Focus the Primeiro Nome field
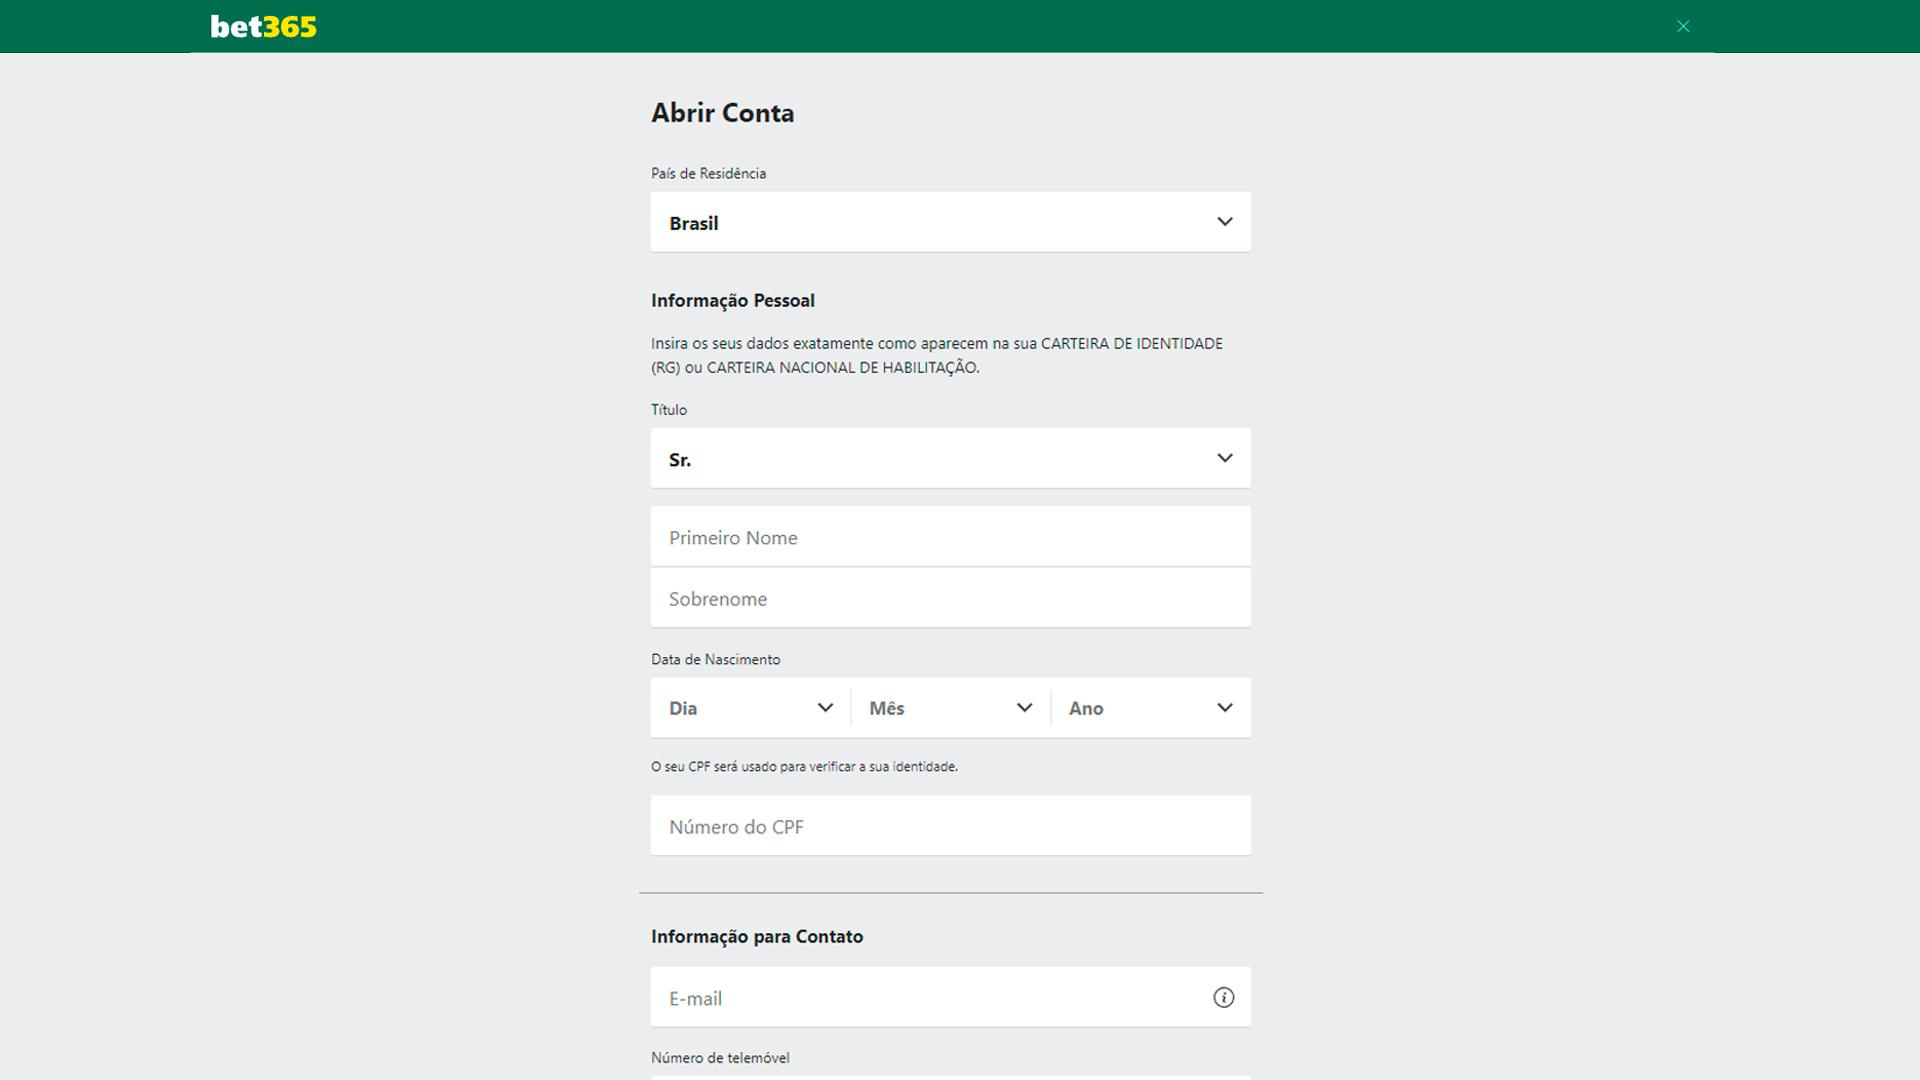Image resolution: width=1920 pixels, height=1080 pixels. 950,537
